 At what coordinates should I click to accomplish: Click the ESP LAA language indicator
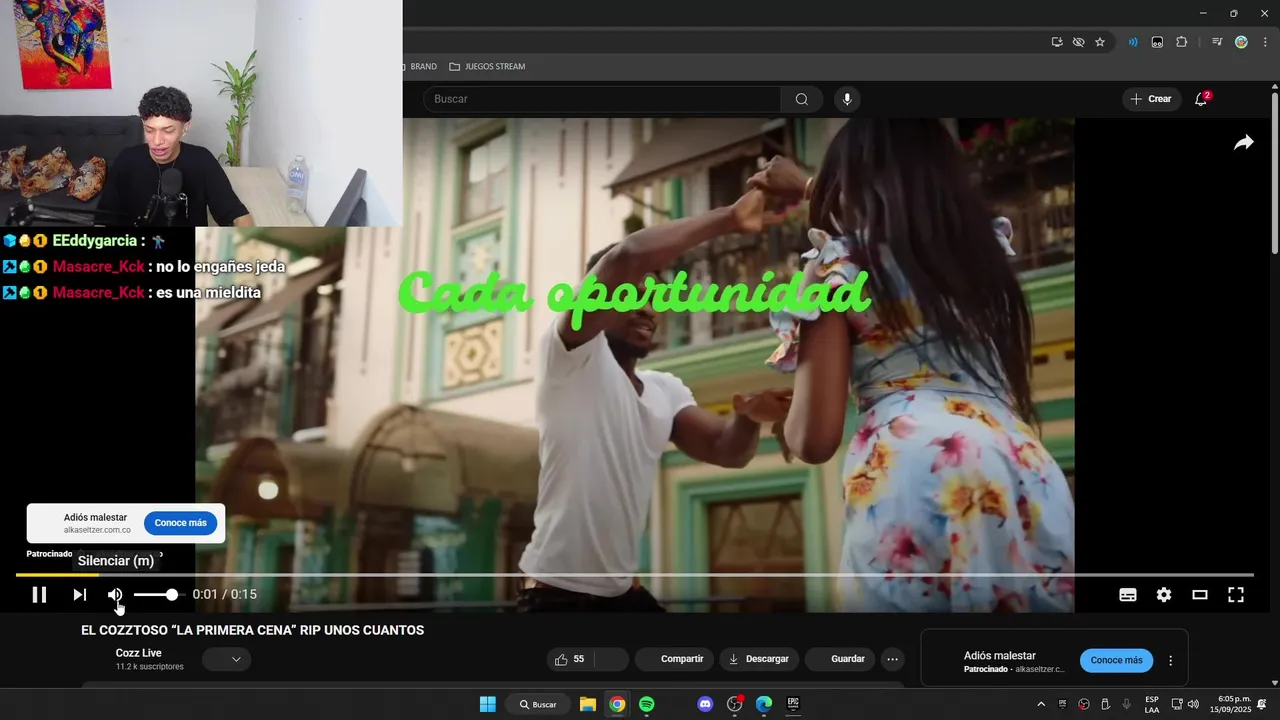click(x=1152, y=704)
